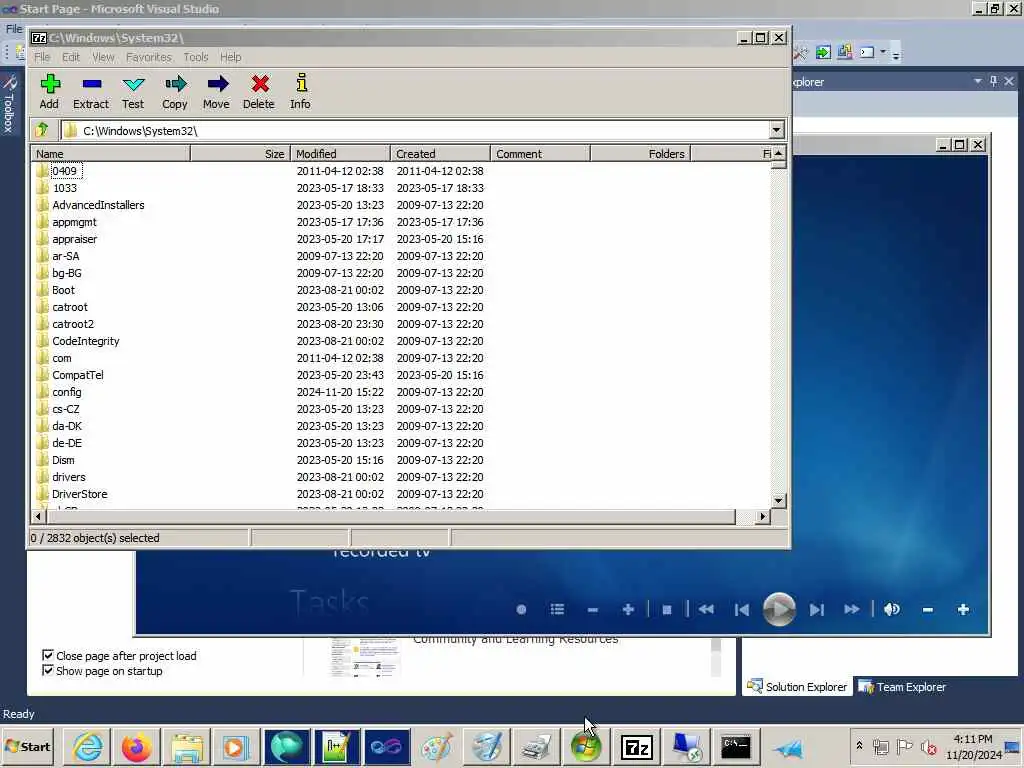
Task: Open the Toolbox side panel in Visual Studio
Action: pyautogui.click(x=9, y=104)
